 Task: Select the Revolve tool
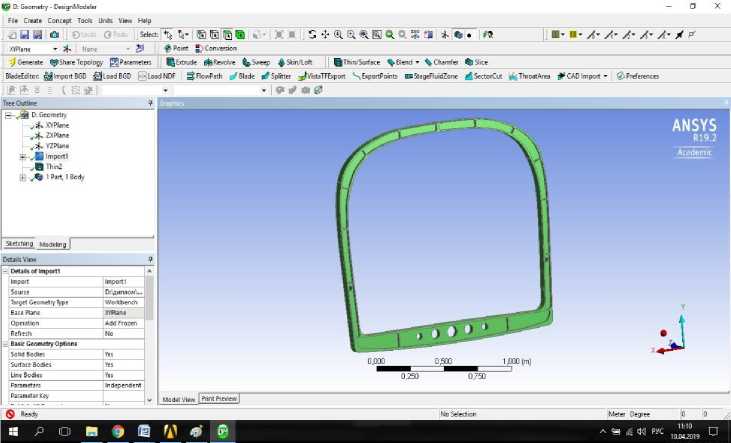[220, 62]
